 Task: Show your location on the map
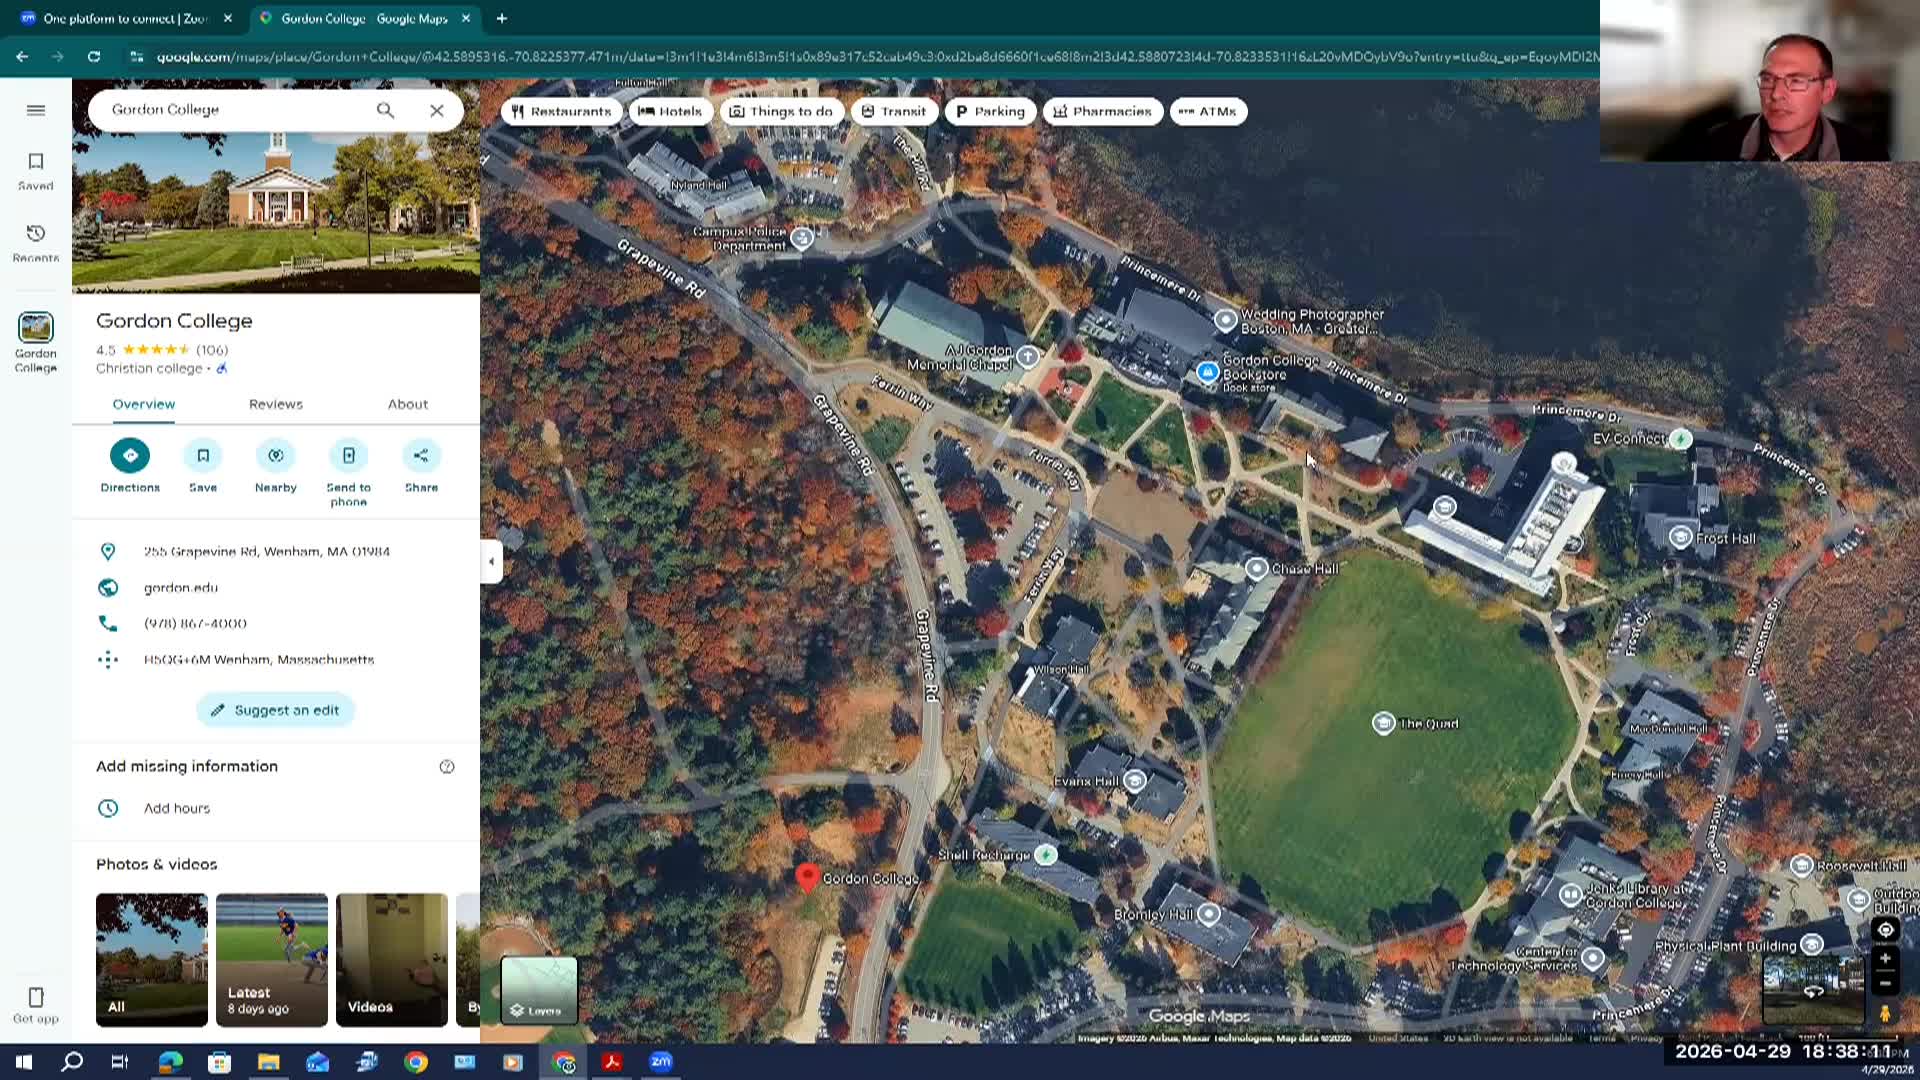(x=1885, y=930)
